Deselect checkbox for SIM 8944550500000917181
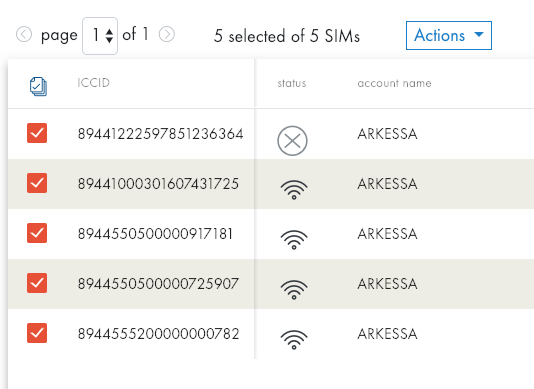The image size is (534, 389). pos(37,233)
